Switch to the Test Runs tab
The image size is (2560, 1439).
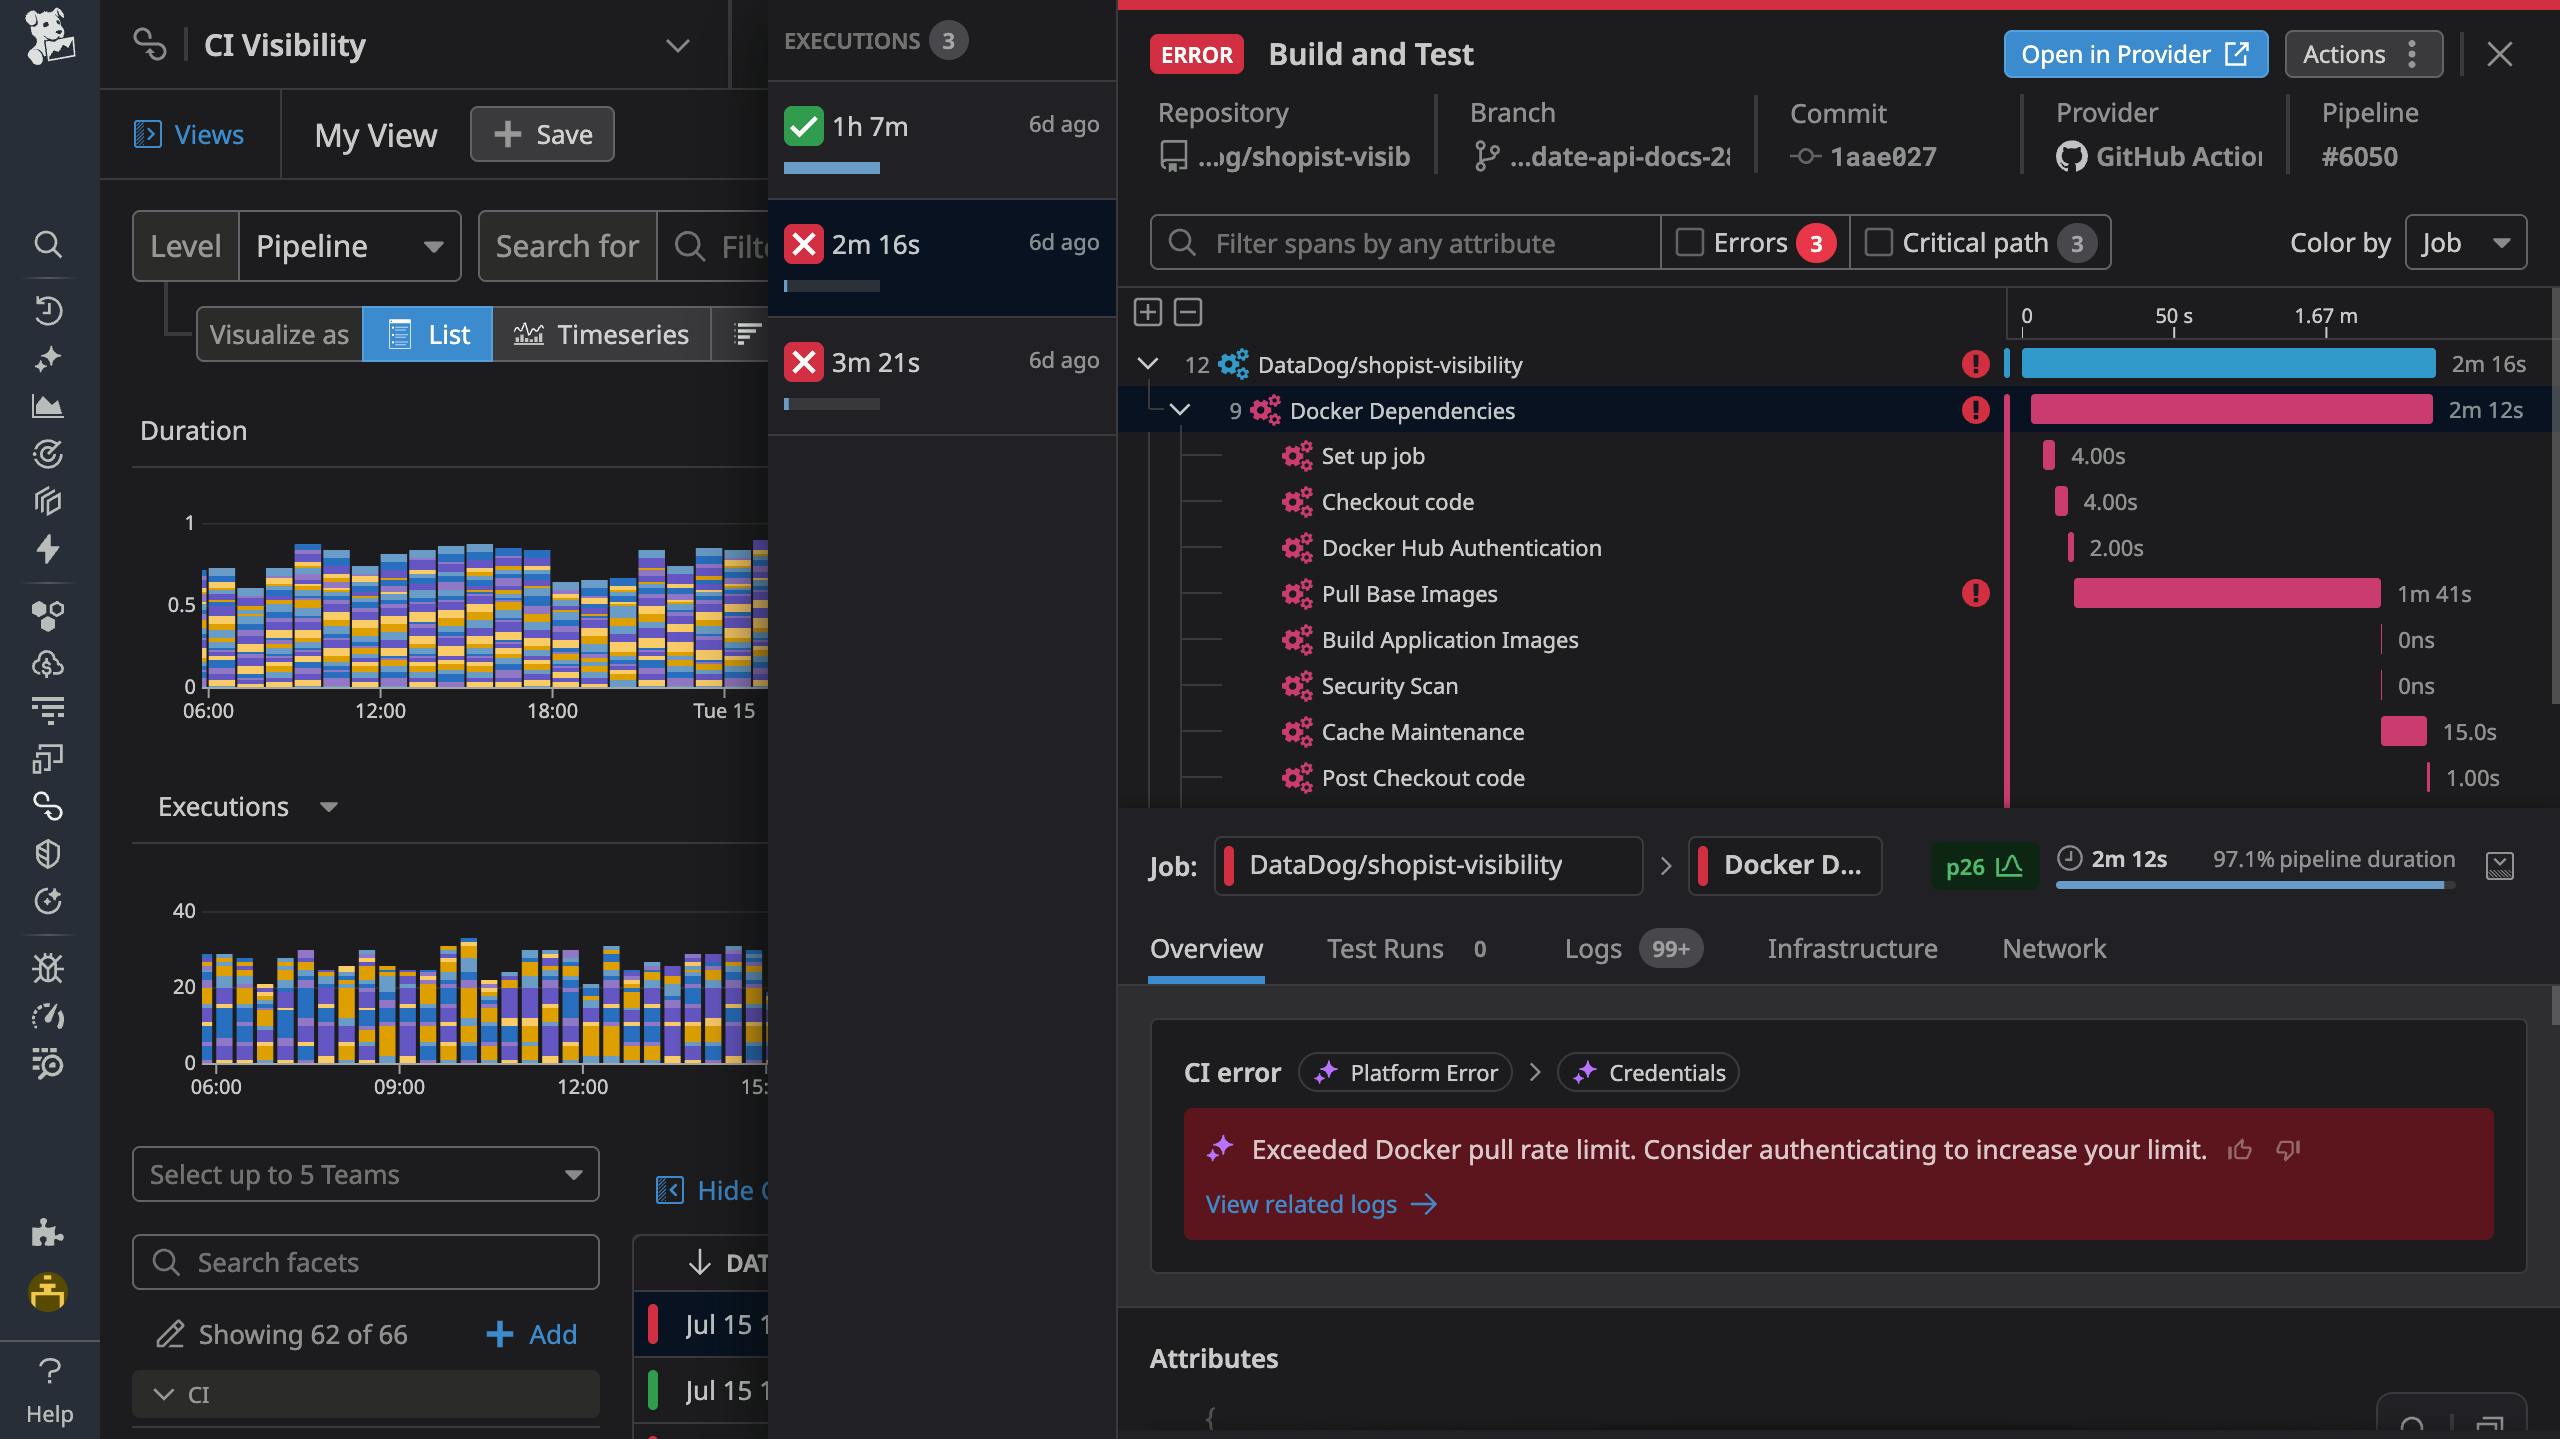coord(1385,948)
